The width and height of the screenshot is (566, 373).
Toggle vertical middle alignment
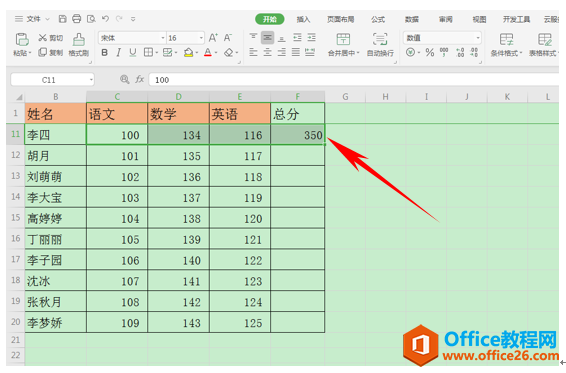point(267,37)
